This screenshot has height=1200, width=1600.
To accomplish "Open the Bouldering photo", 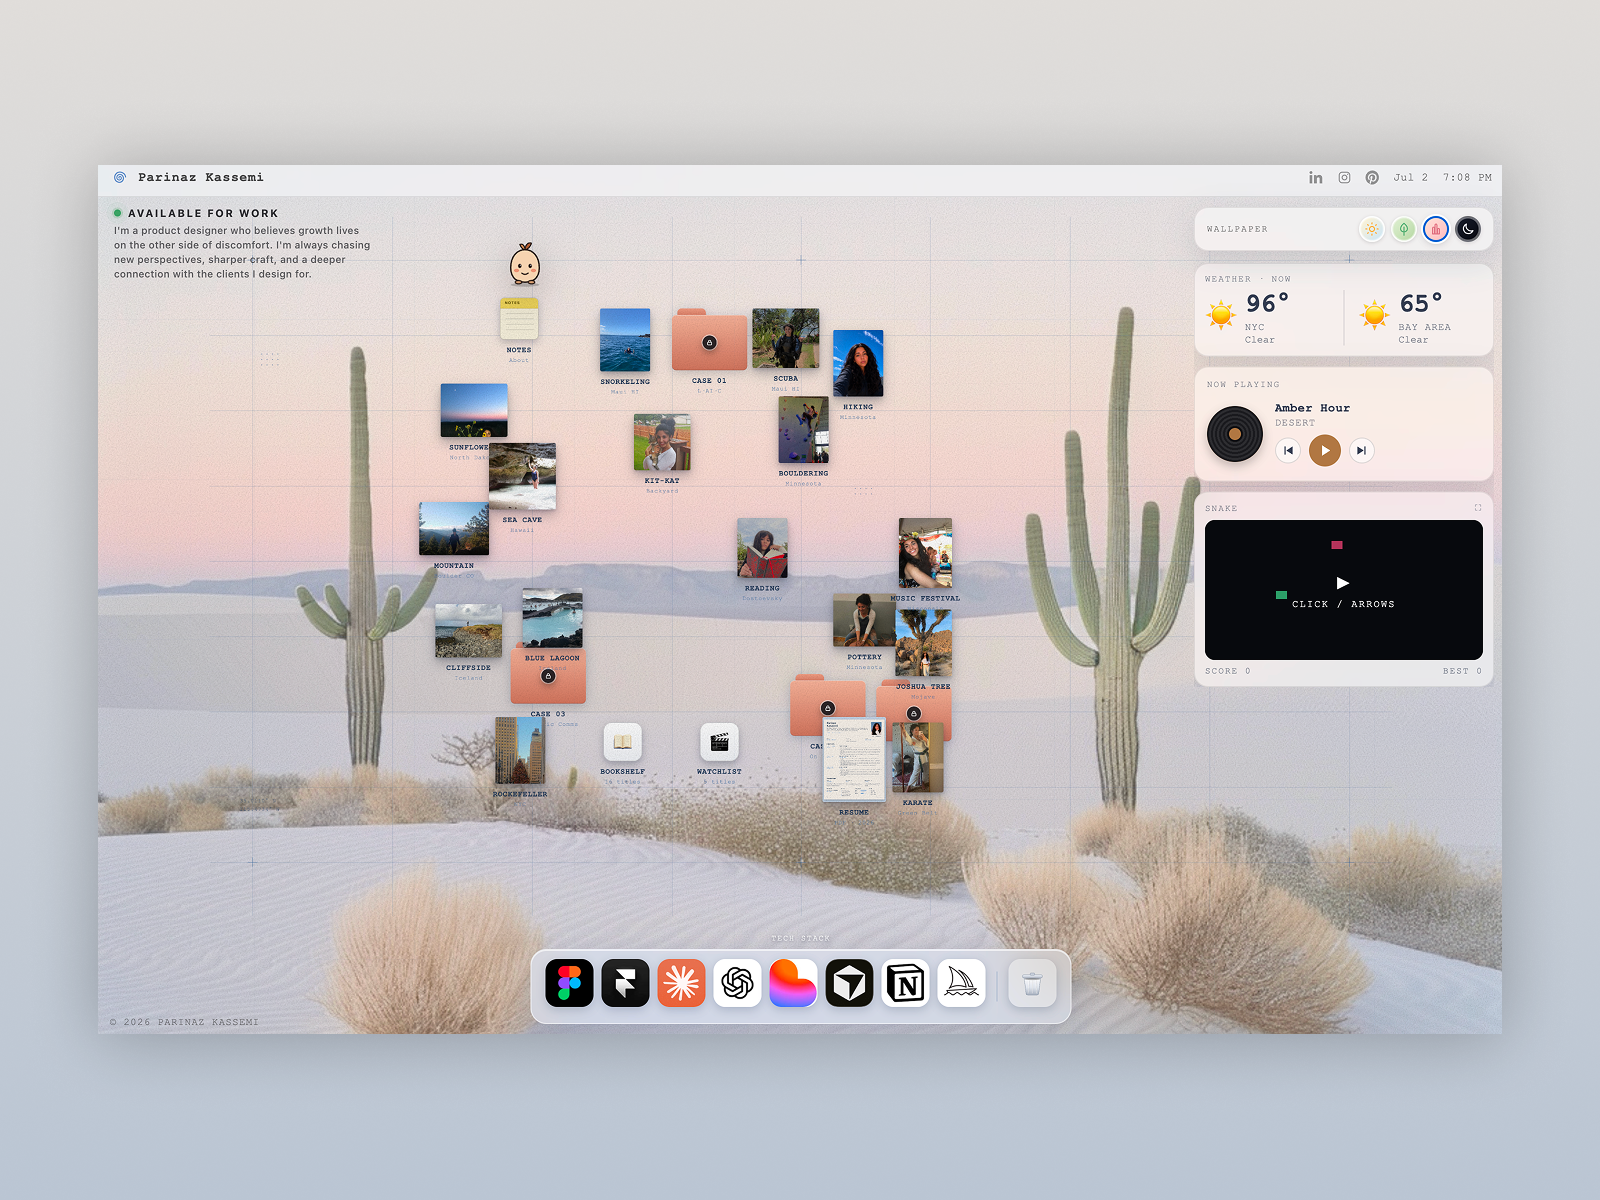I will 803,430.
